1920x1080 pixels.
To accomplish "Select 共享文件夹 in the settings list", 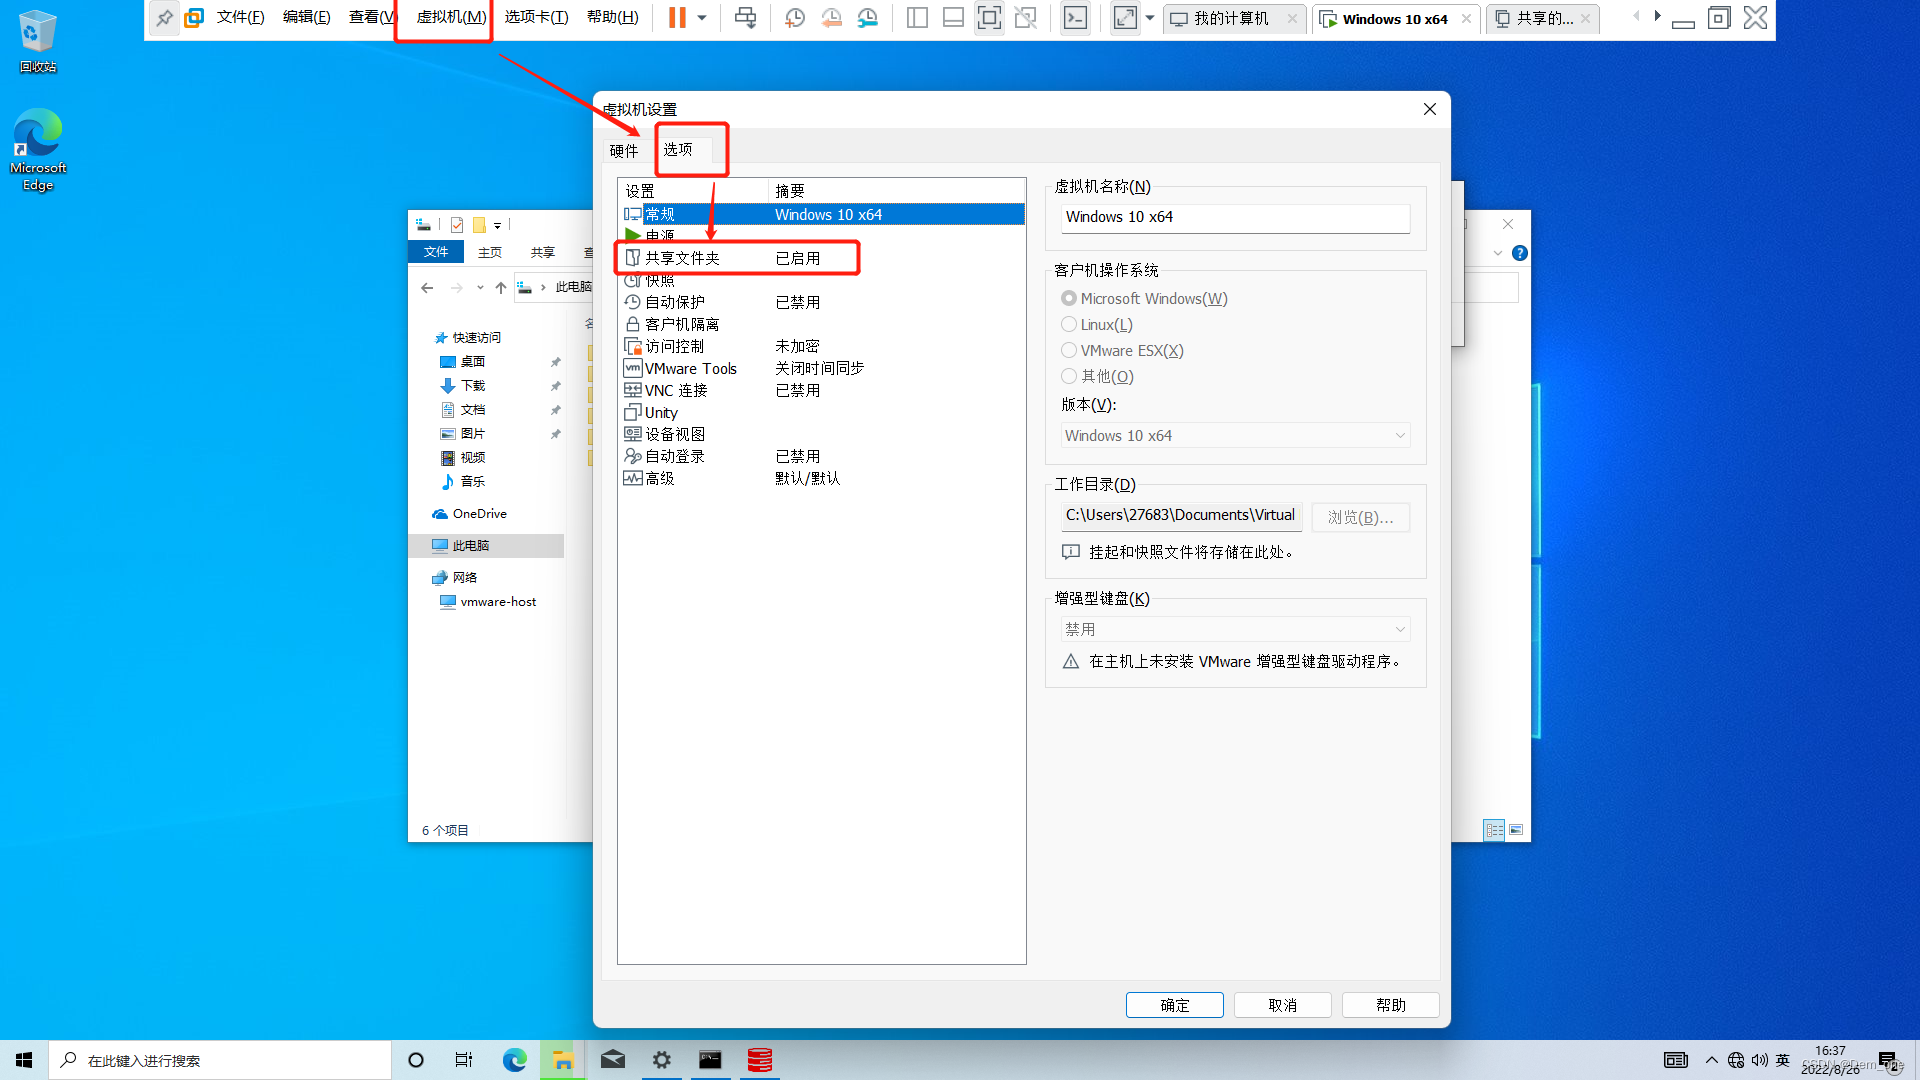I will pos(682,258).
